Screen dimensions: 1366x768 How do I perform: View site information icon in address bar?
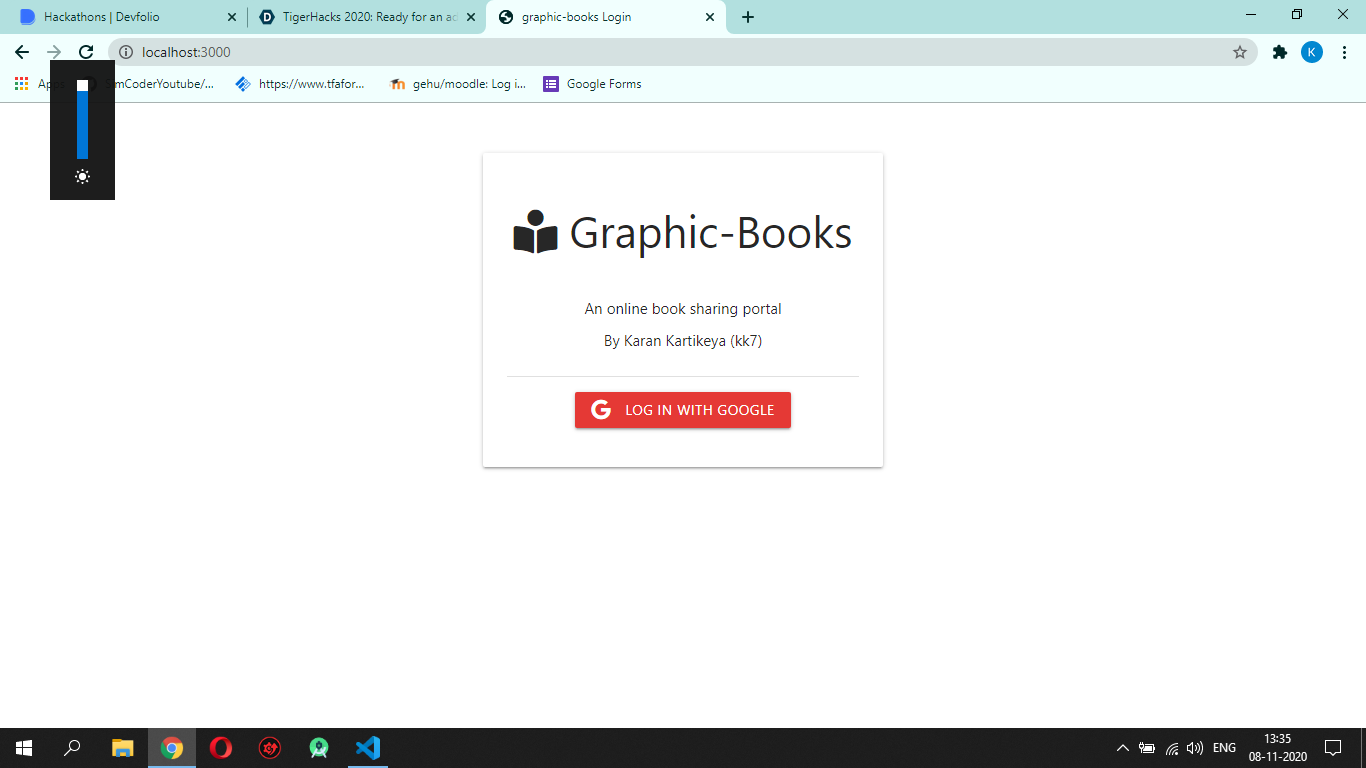(x=126, y=52)
